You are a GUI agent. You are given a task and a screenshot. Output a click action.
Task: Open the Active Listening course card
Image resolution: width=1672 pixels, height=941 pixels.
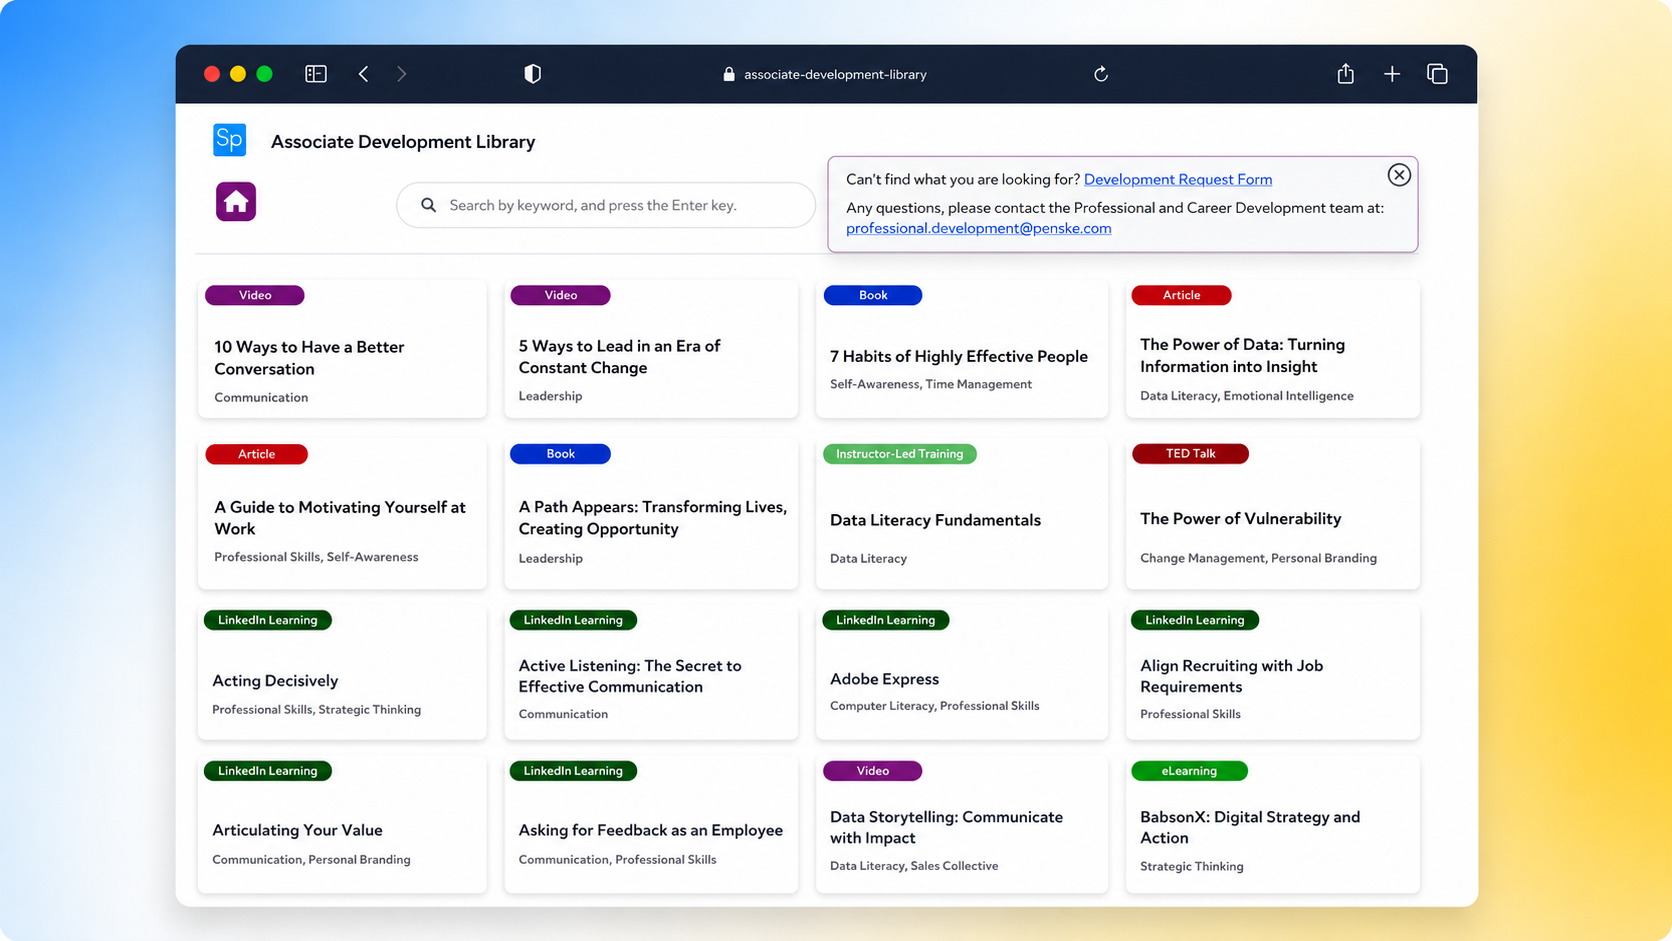tap(651, 672)
